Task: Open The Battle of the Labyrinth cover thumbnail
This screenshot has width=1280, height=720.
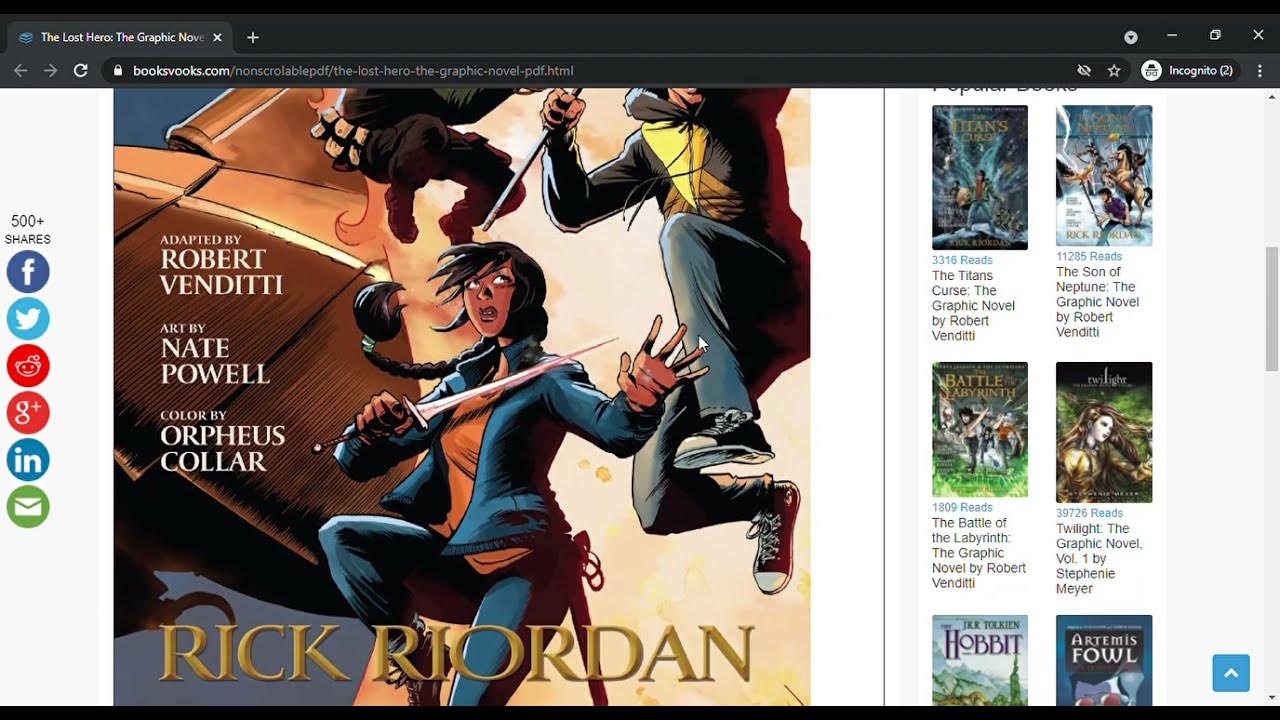Action: click(980, 429)
